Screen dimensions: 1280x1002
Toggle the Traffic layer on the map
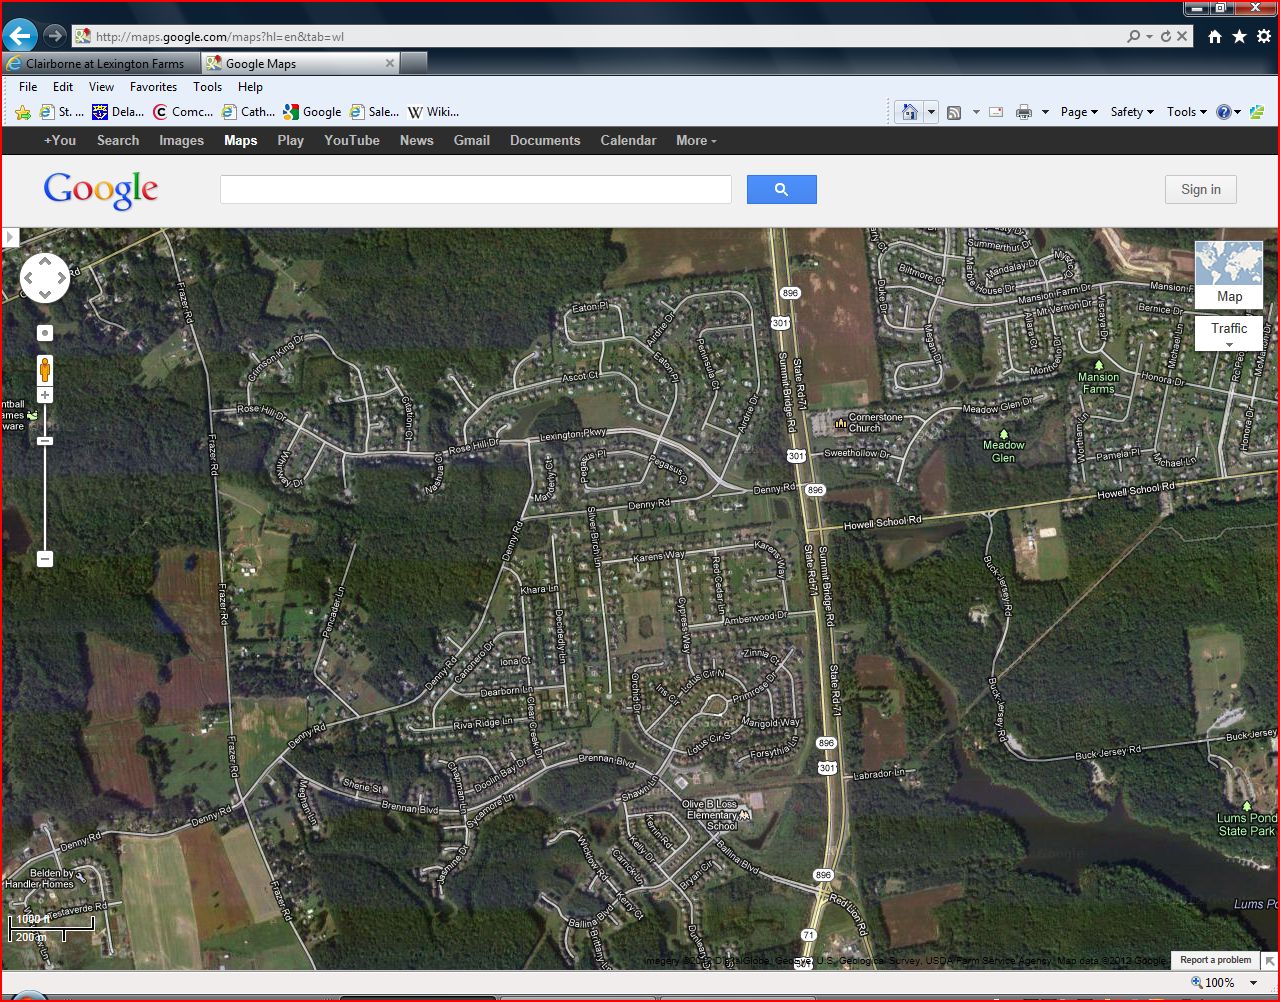(1228, 333)
